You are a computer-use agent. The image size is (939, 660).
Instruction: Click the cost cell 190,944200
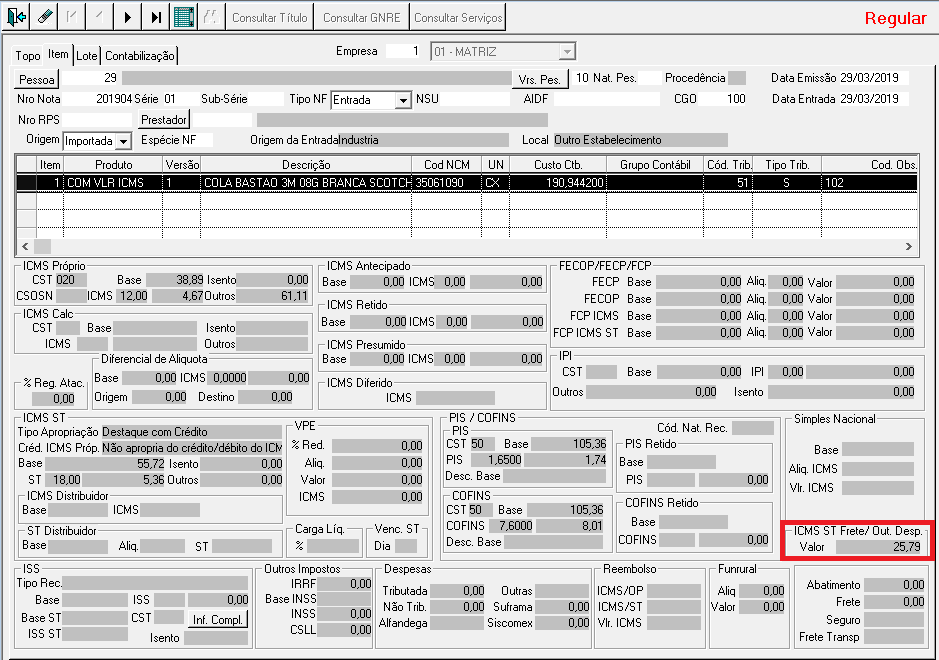(558, 183)
